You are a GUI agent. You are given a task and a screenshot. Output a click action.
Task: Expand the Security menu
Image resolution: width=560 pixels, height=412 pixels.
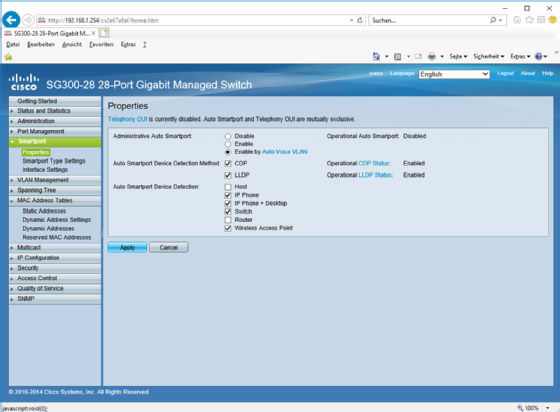55,268
